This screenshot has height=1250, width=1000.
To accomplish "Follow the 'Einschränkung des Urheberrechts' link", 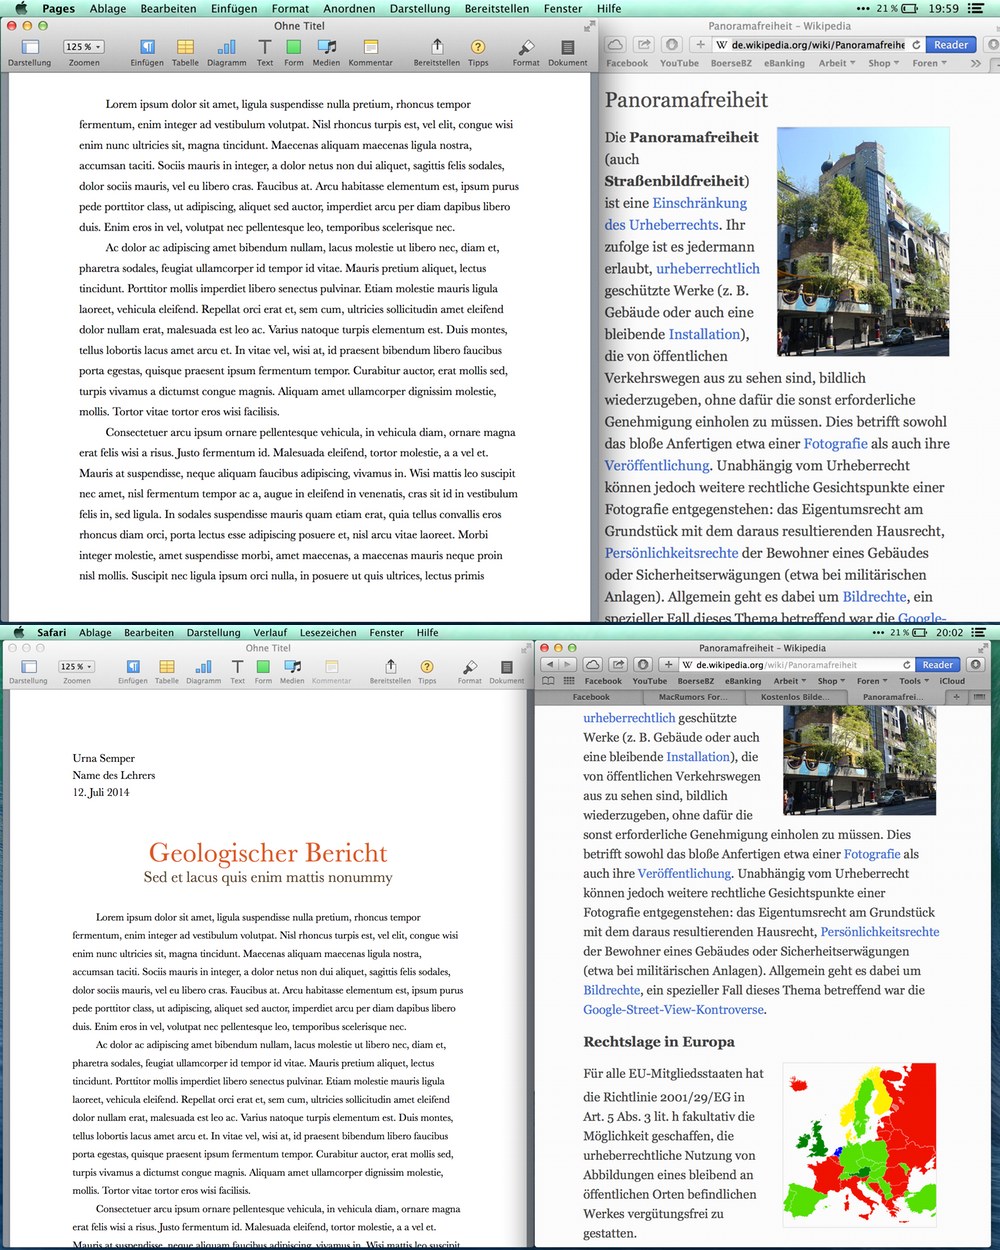I will (676, 214).
